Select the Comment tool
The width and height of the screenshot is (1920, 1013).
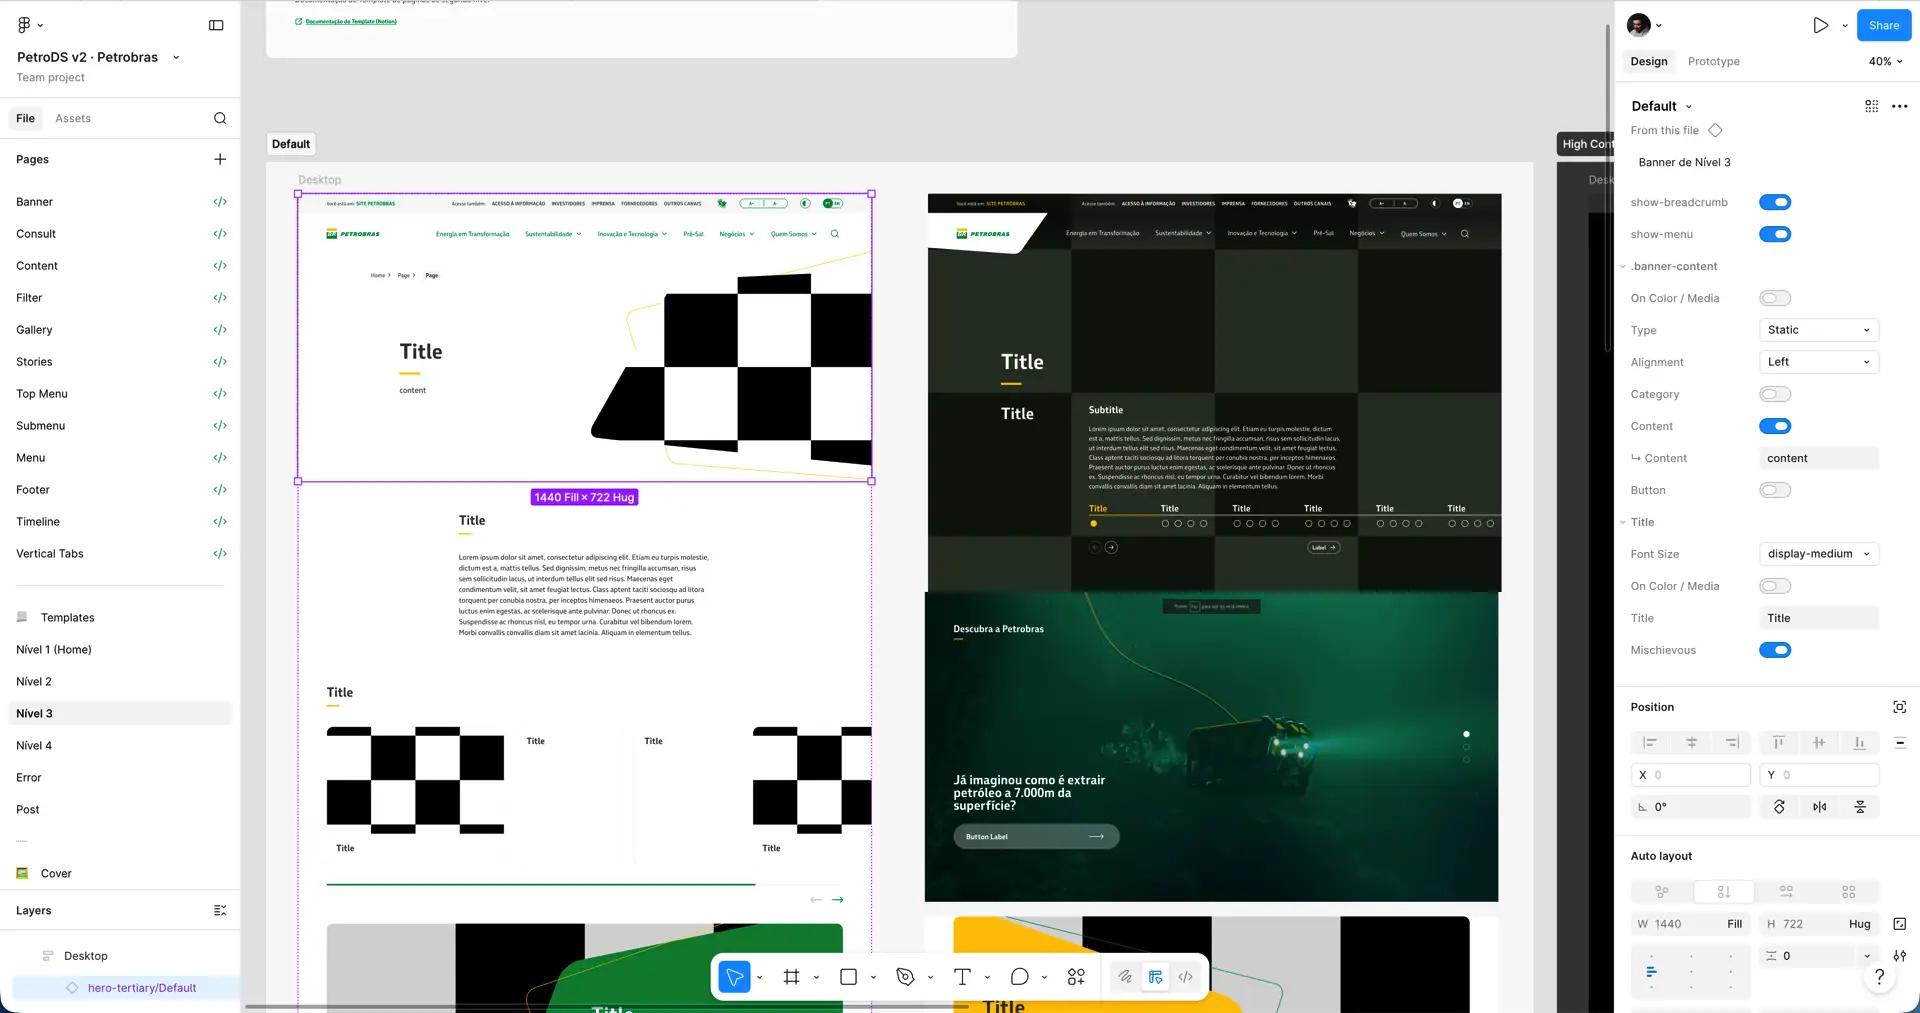(x=1019, y=977)
